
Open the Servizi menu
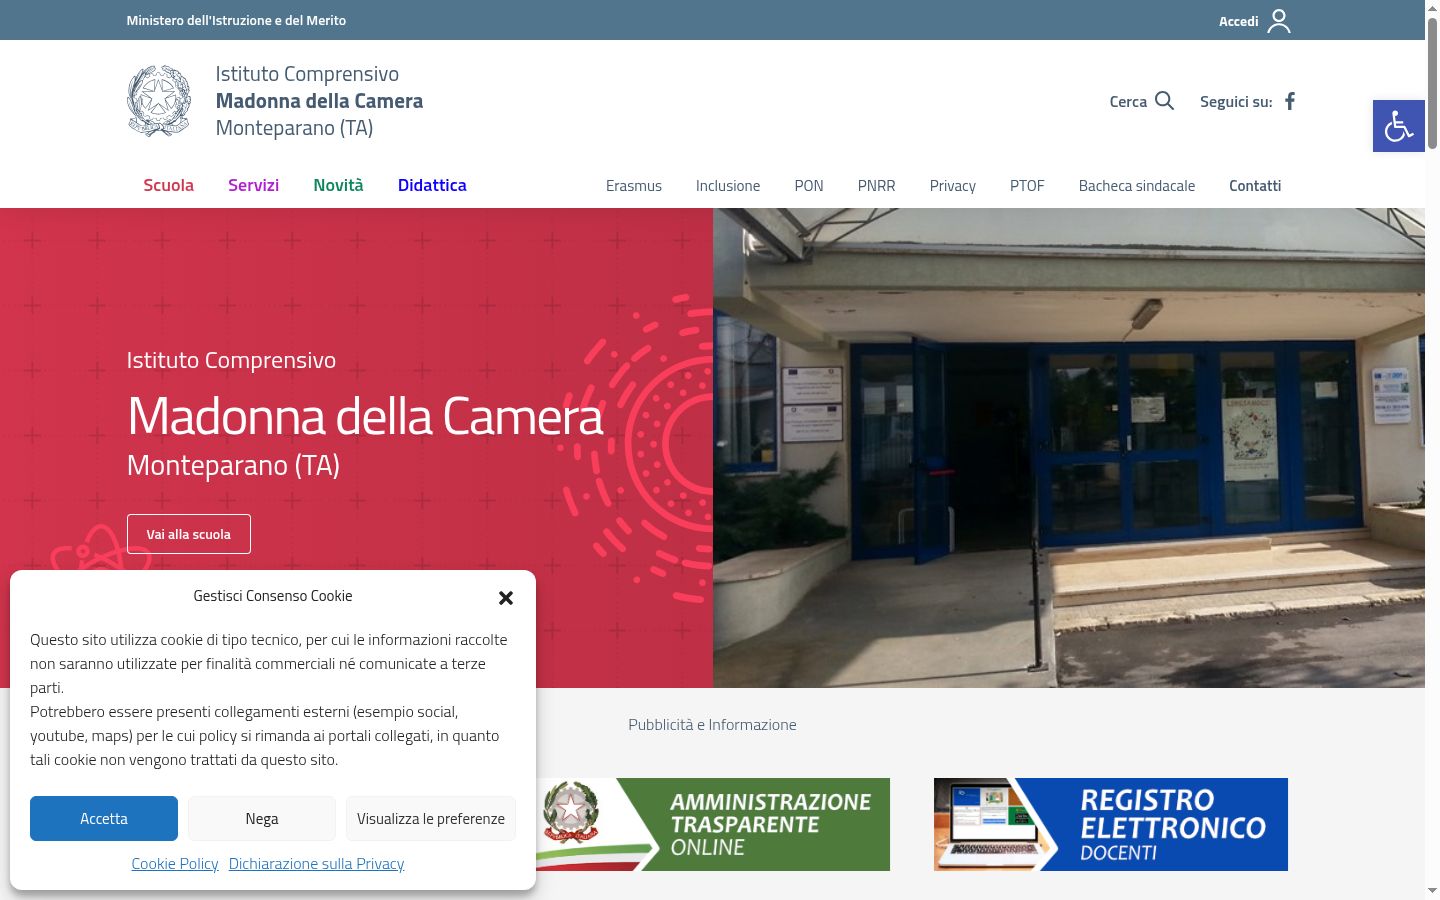pyautogui.click(x=253, y=185)
